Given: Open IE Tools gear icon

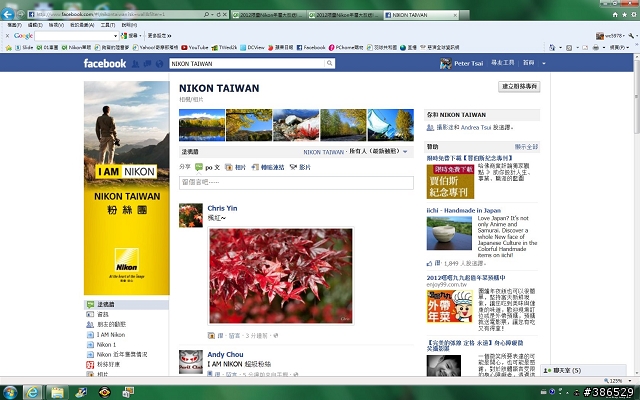Looking at the screenshot, I should (634, 15).
